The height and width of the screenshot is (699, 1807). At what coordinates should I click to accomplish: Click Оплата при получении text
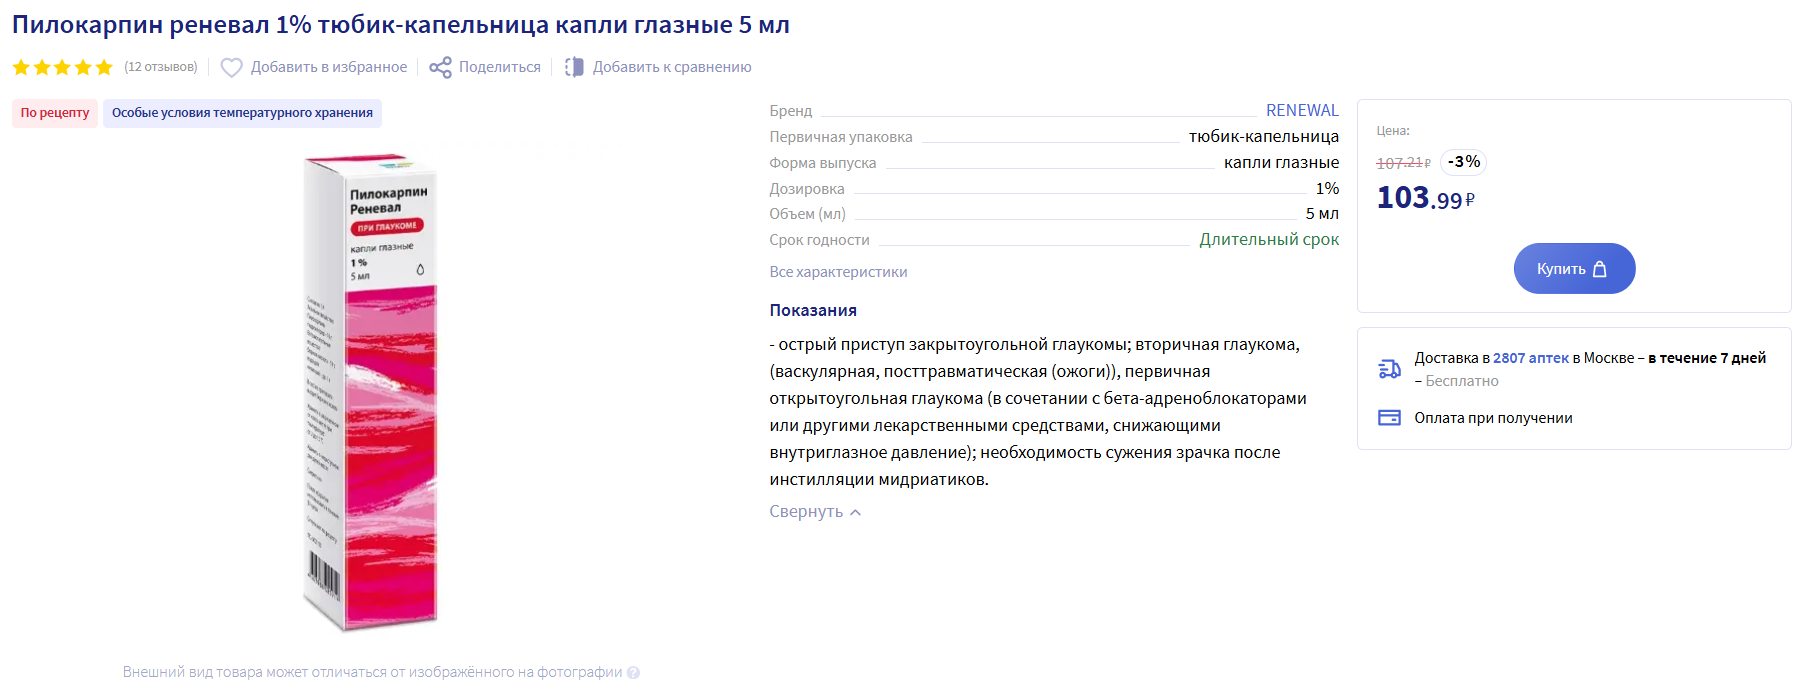click(x=1493, y=418)
